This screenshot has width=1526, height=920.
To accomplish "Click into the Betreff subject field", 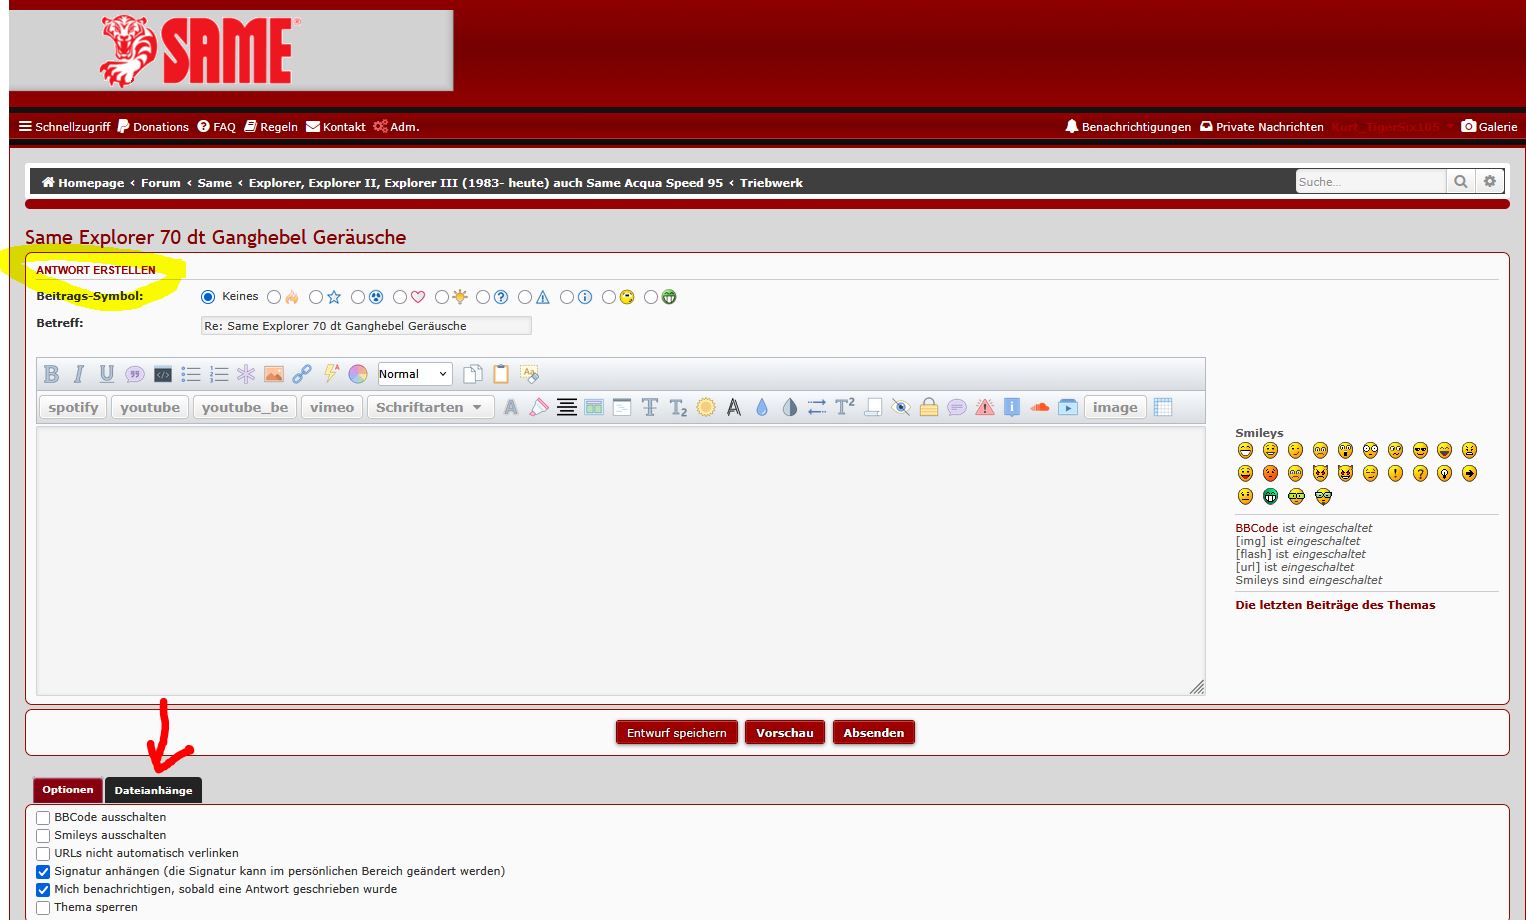I will click(x=366, y=326).
